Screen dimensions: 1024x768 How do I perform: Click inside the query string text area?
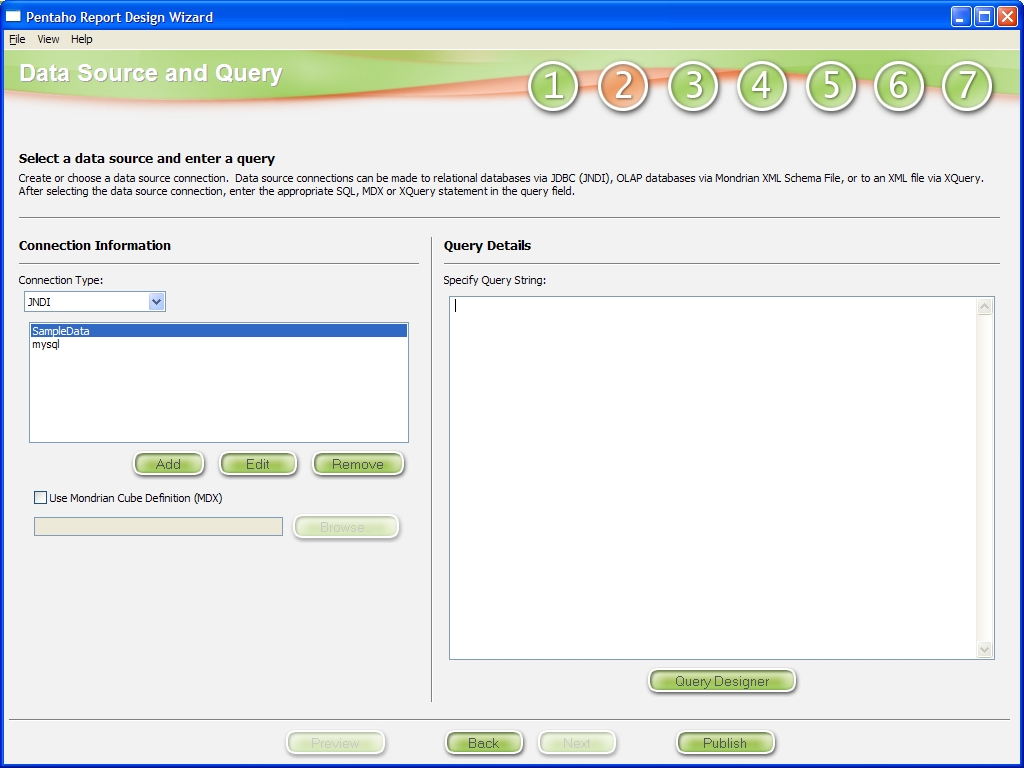point(713,478)
